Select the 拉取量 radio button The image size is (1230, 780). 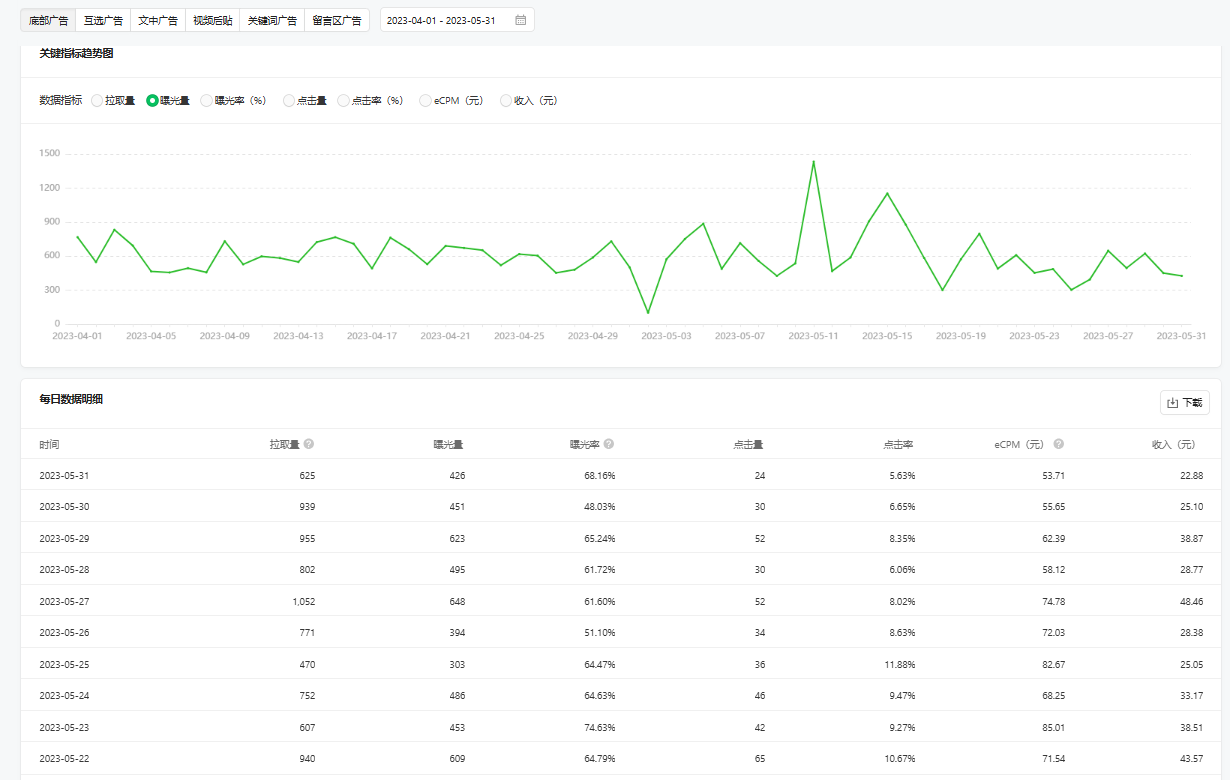click(97, 100)
